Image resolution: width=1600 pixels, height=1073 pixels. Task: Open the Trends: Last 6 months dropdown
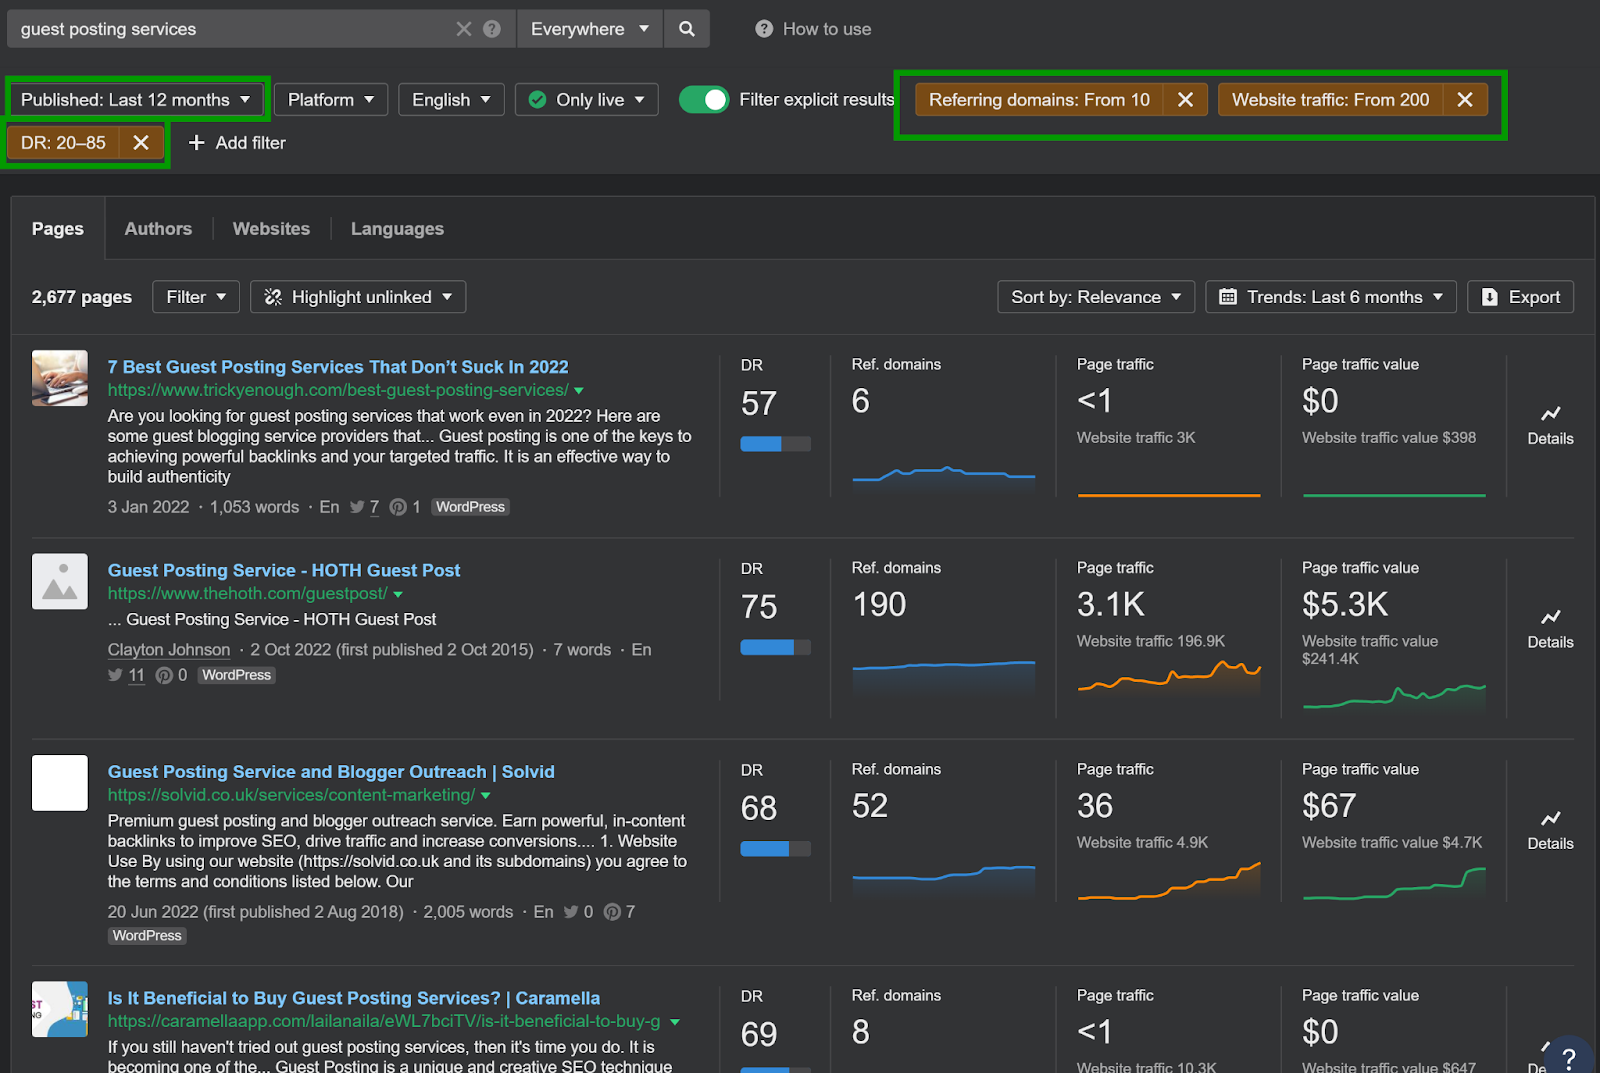1330,297
